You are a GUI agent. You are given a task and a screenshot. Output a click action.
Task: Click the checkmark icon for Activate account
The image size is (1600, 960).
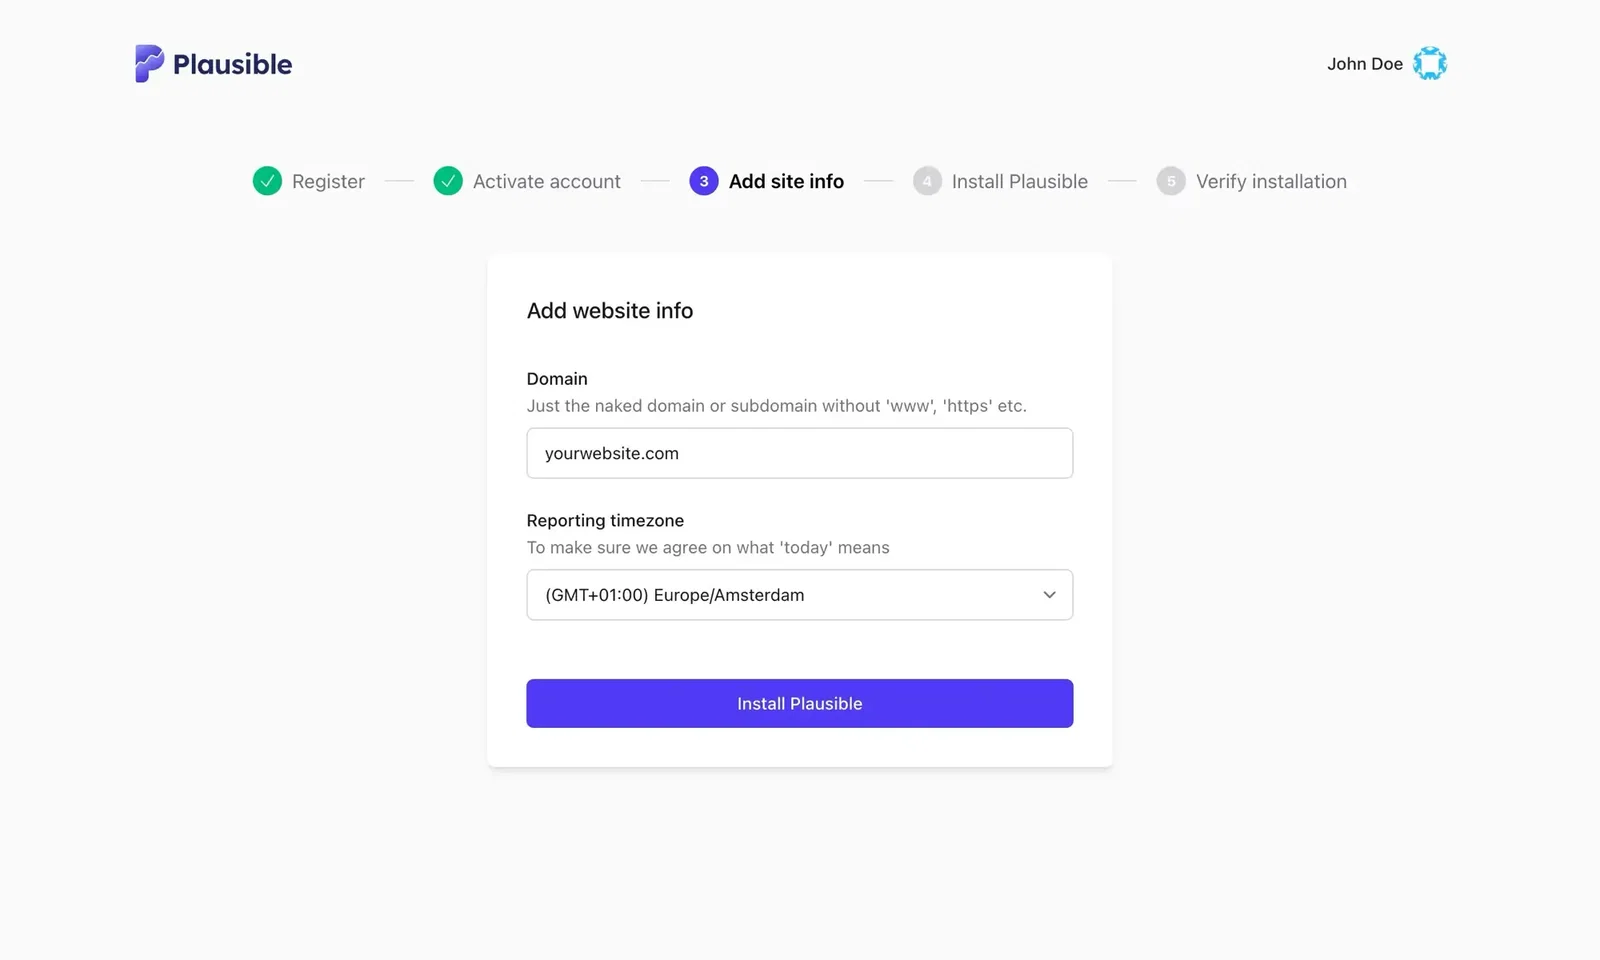pyautogui.click(x=448, y=181)
